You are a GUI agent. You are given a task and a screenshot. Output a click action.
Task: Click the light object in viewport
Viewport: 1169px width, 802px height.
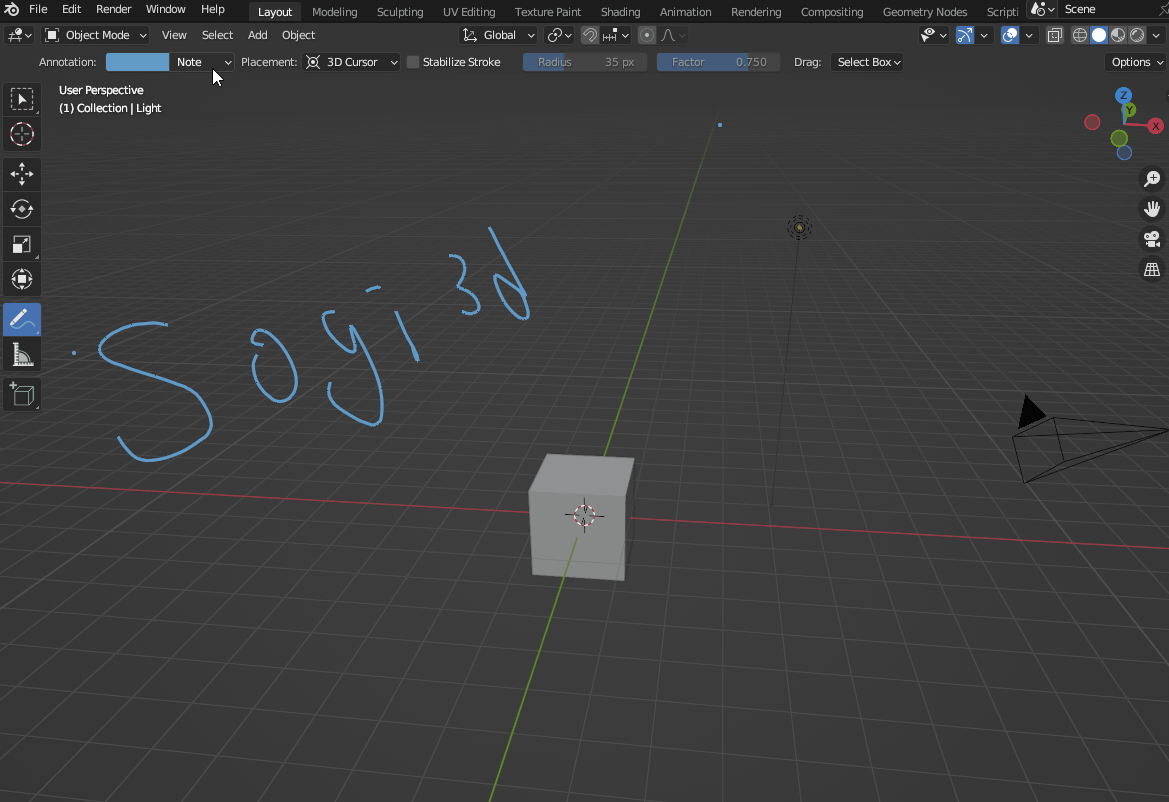click(x=799, y=227)
